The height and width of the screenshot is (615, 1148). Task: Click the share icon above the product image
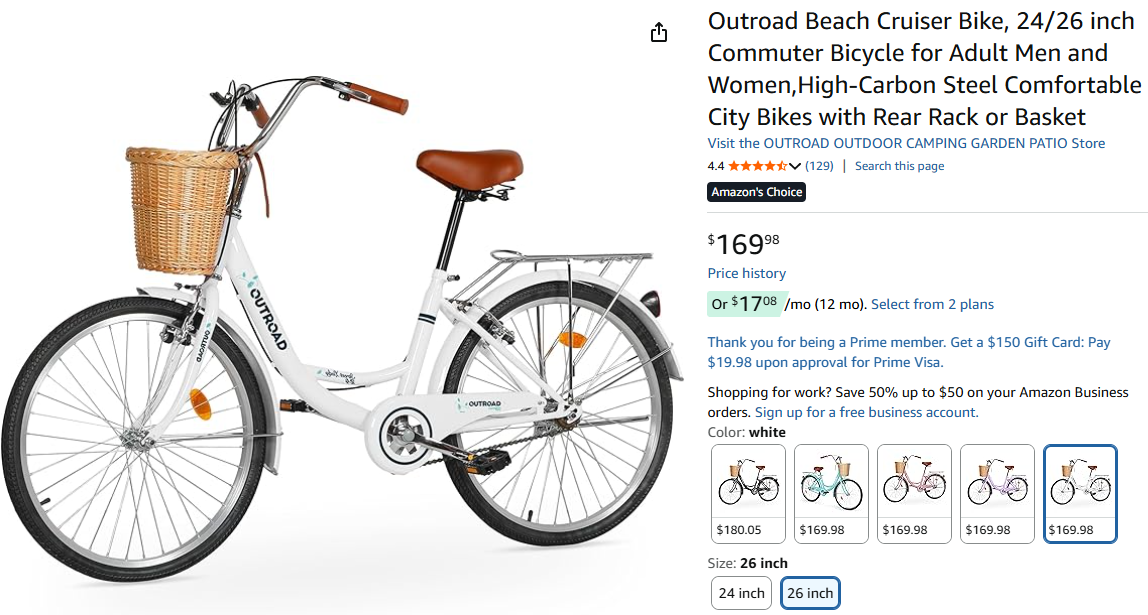[658, 33]
